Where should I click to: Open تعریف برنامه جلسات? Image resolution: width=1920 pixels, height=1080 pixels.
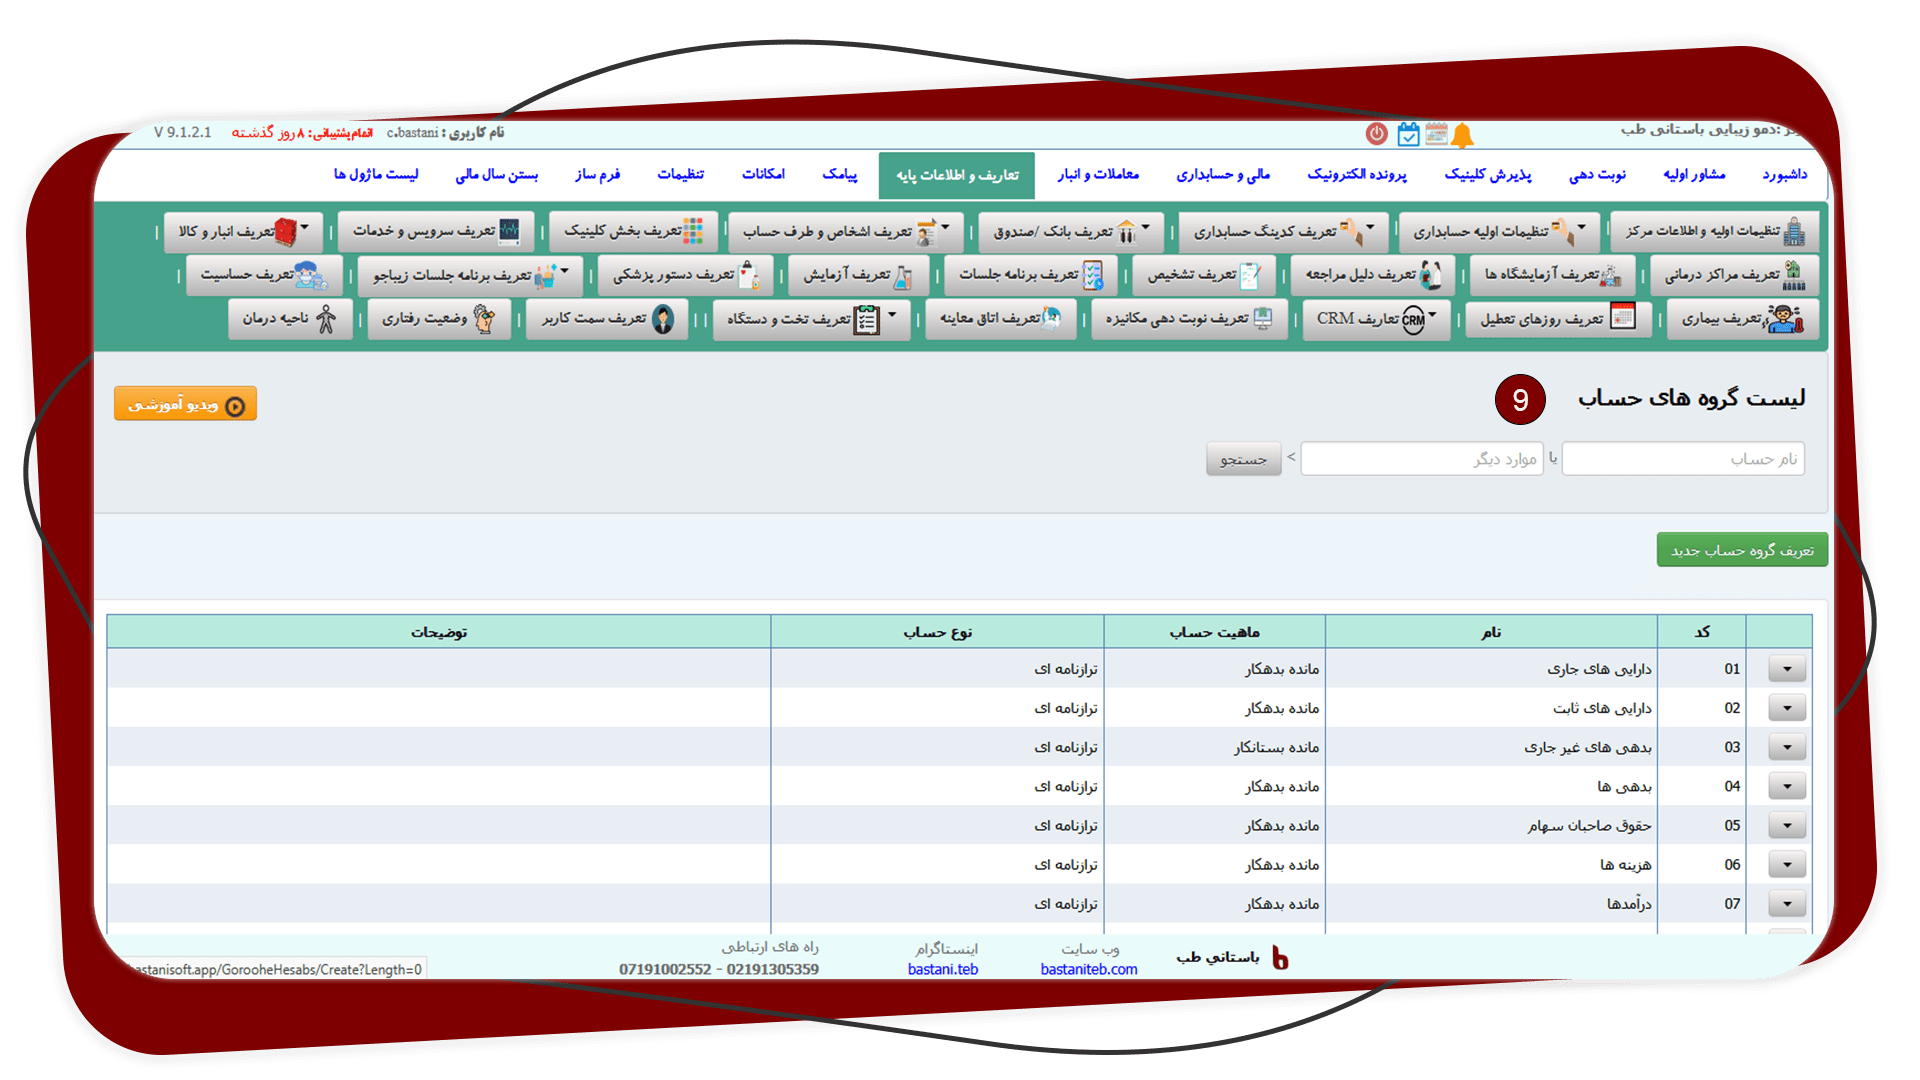coord(1030,275)
